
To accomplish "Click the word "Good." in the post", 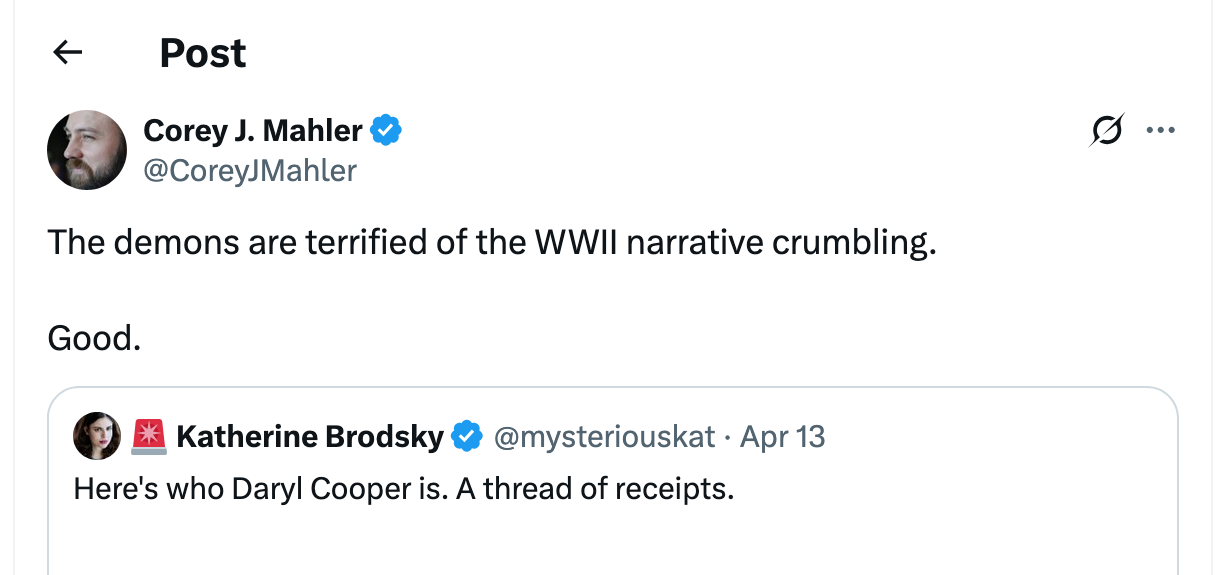I will click(x=94, y=338).
